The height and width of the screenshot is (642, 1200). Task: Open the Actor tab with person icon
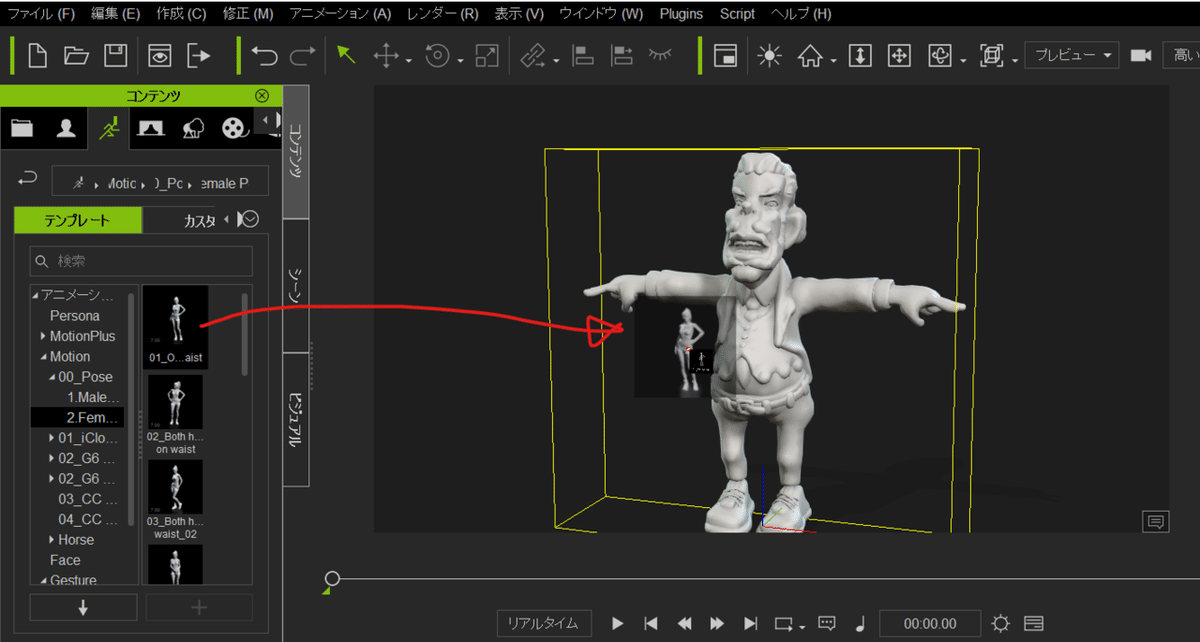(x=66, y=128)
